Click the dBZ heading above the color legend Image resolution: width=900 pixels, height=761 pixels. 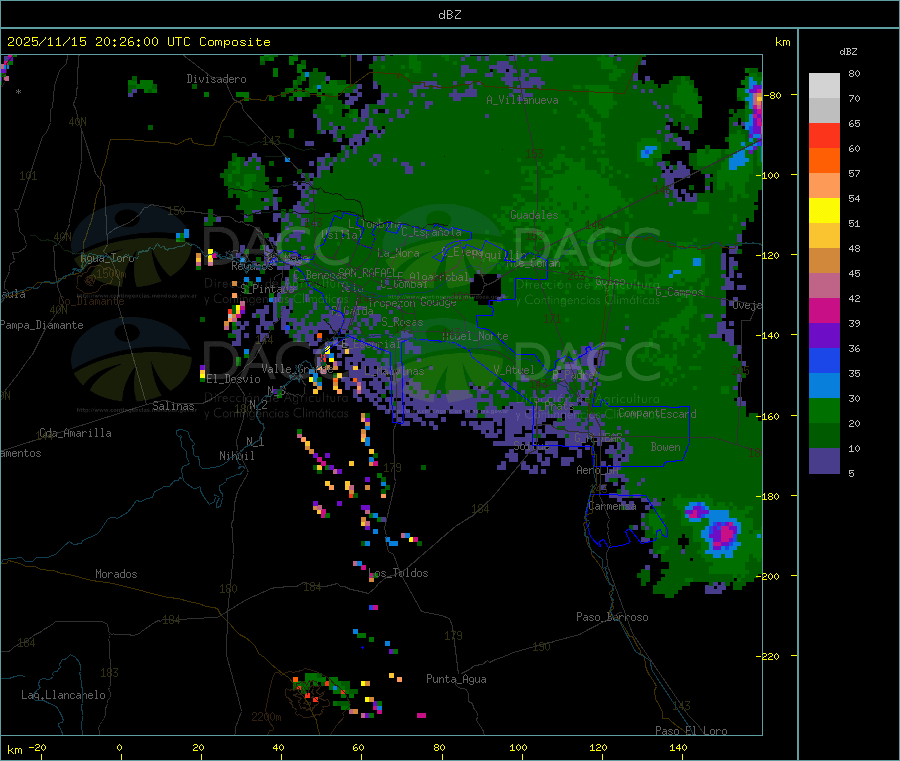[848, 52]
